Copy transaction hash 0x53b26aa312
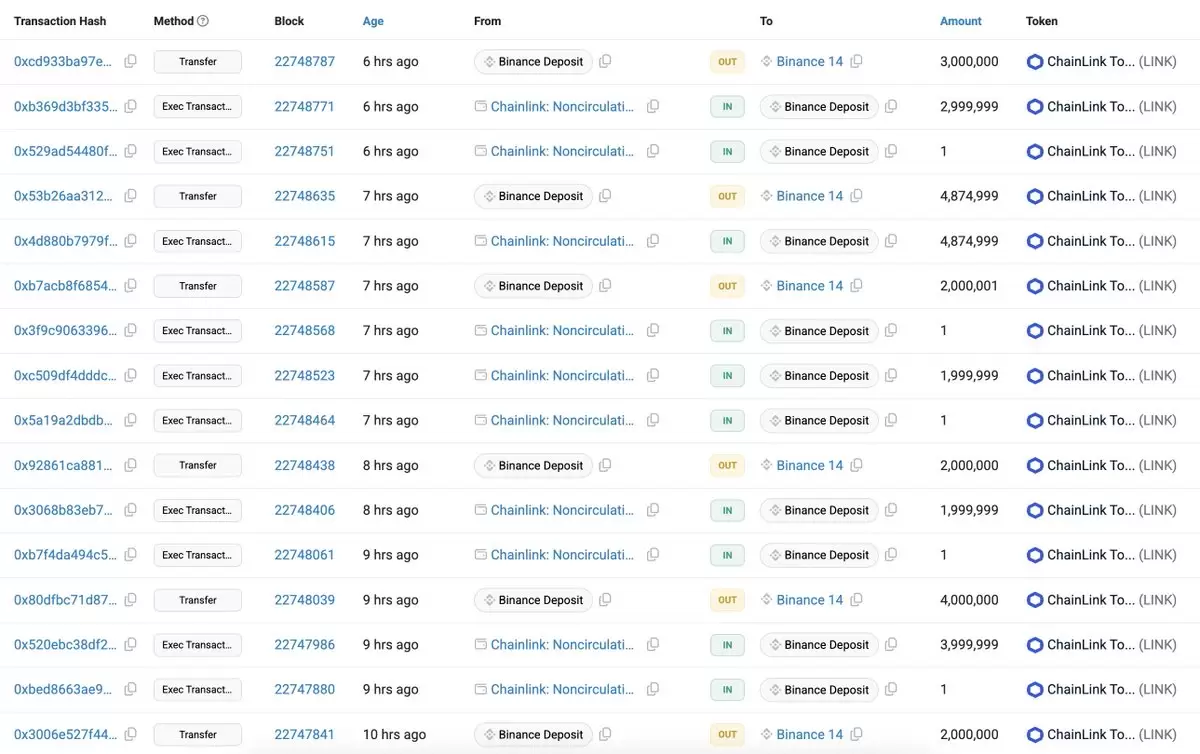This screenshot has width=1200, height=754. coord(130,196)
